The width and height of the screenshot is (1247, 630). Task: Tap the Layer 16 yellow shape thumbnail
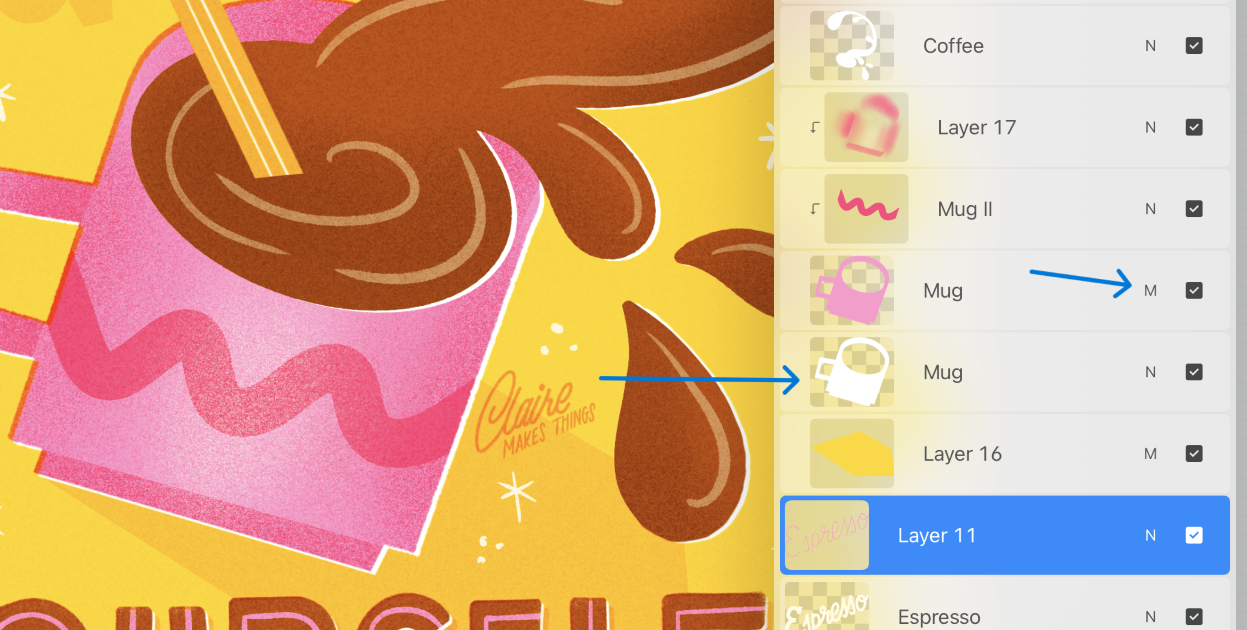[851, 454]
